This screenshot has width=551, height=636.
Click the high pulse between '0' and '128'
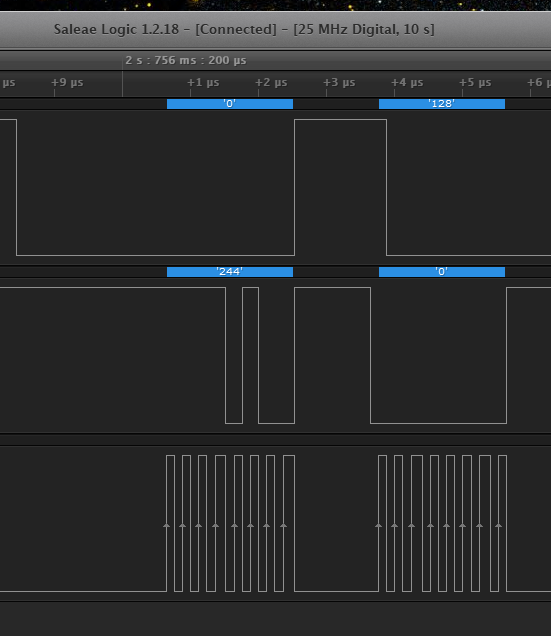tap(340, 187)
